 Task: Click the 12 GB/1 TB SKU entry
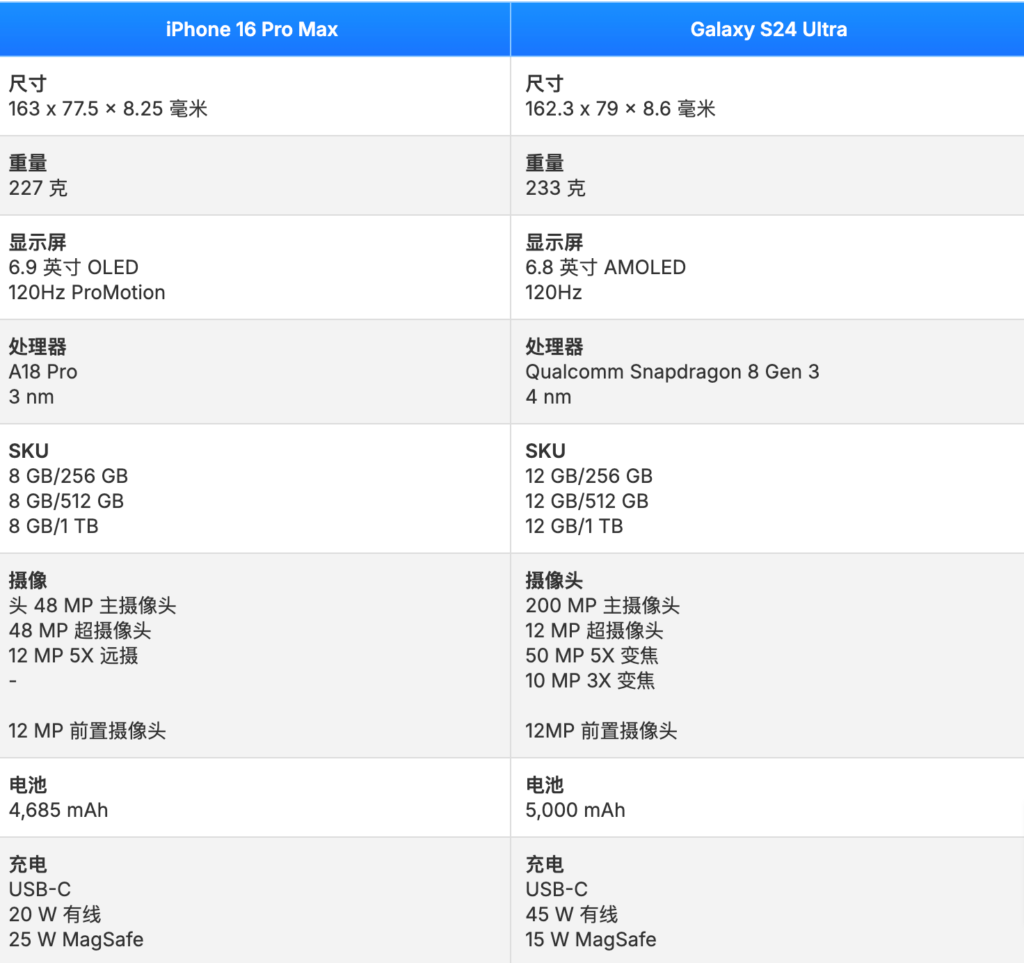coord(574,526)
